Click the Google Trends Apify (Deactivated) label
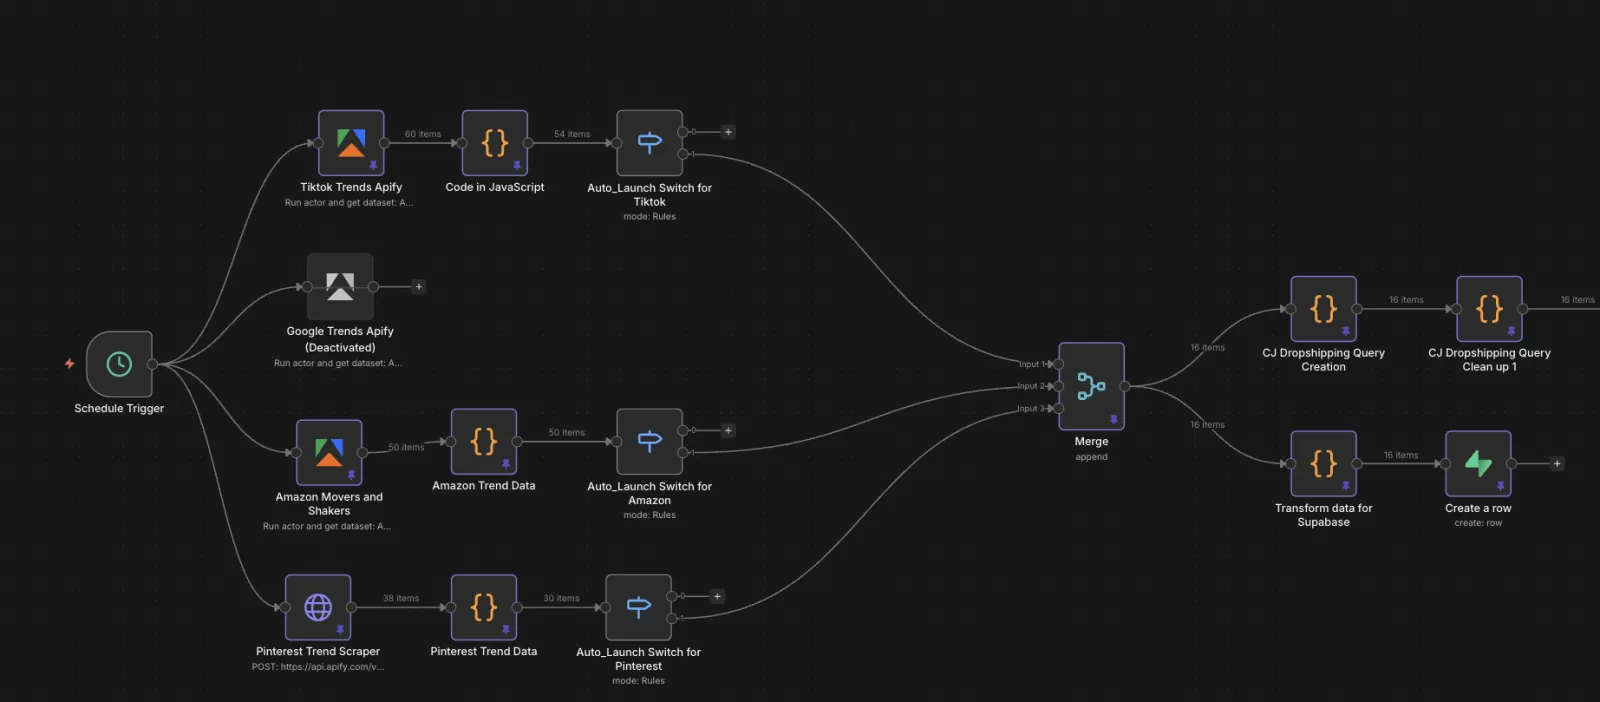The height and width of the screenshot is (702, 1600). coord(340,339)
